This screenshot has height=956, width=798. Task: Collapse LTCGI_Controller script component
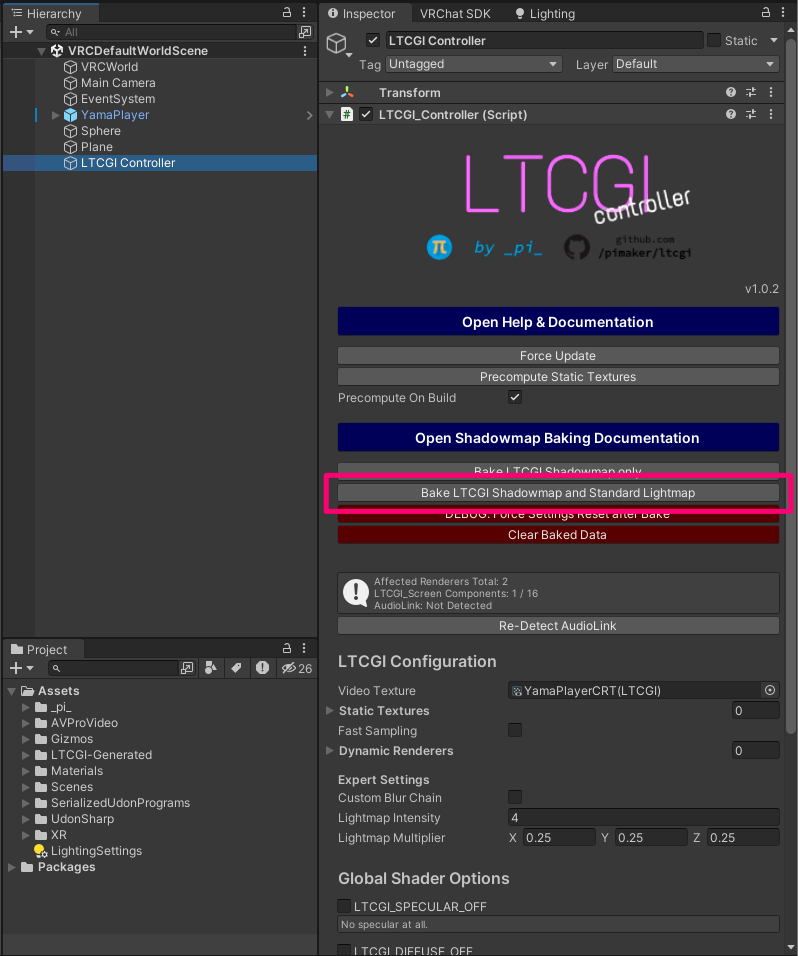point(330,114)
